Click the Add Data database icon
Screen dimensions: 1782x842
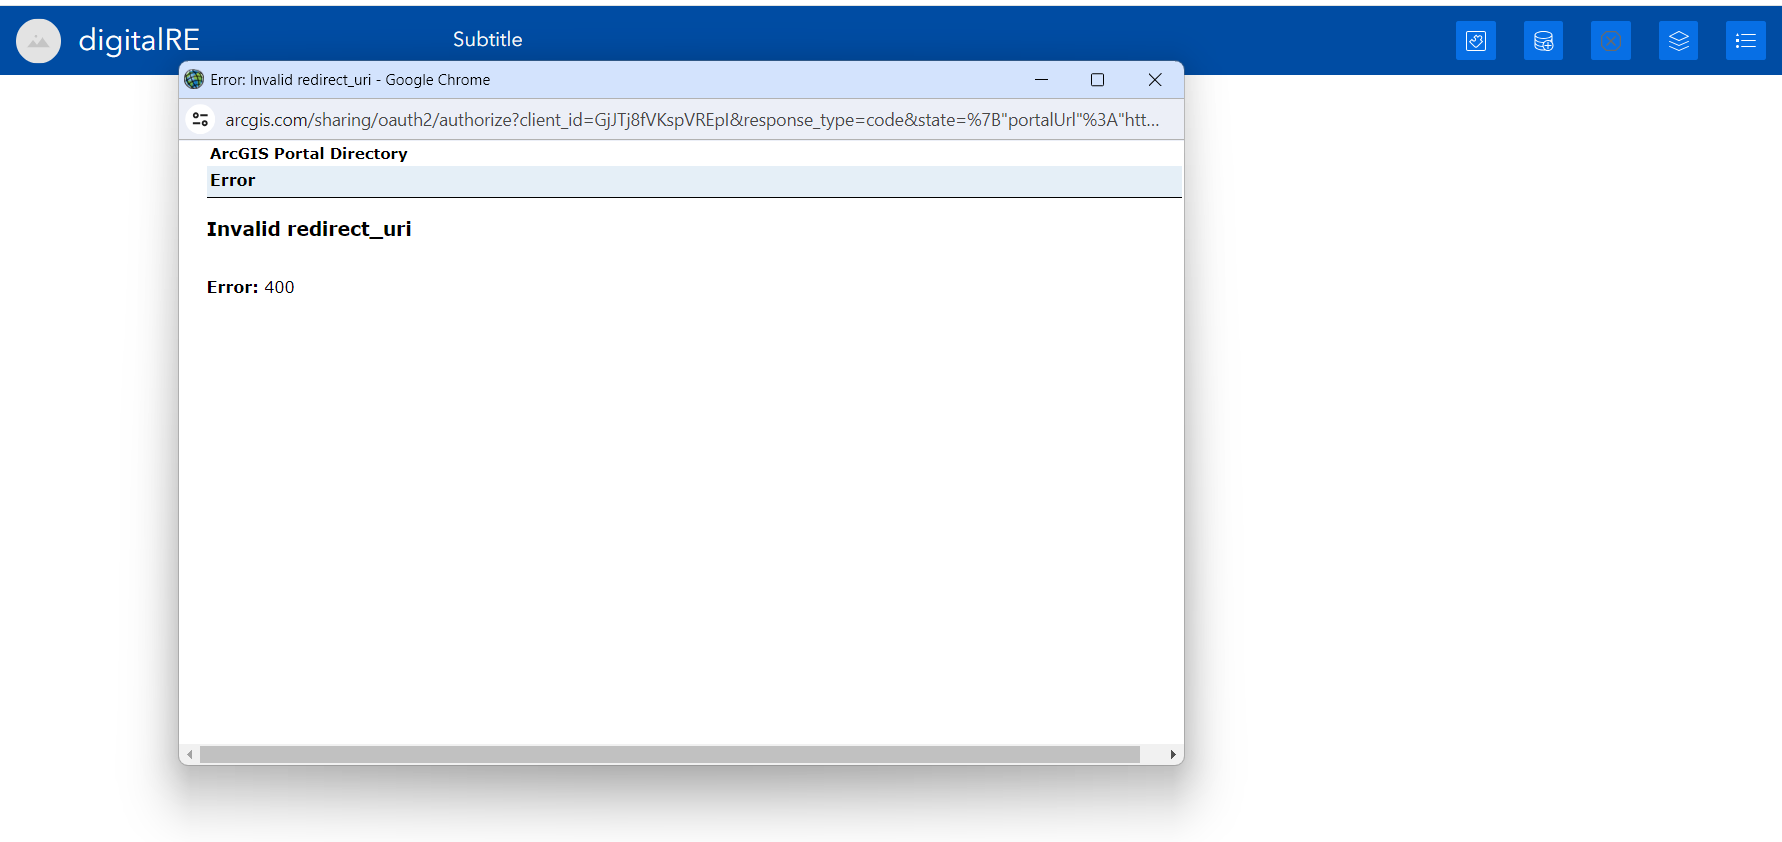tap(1543, 41)
